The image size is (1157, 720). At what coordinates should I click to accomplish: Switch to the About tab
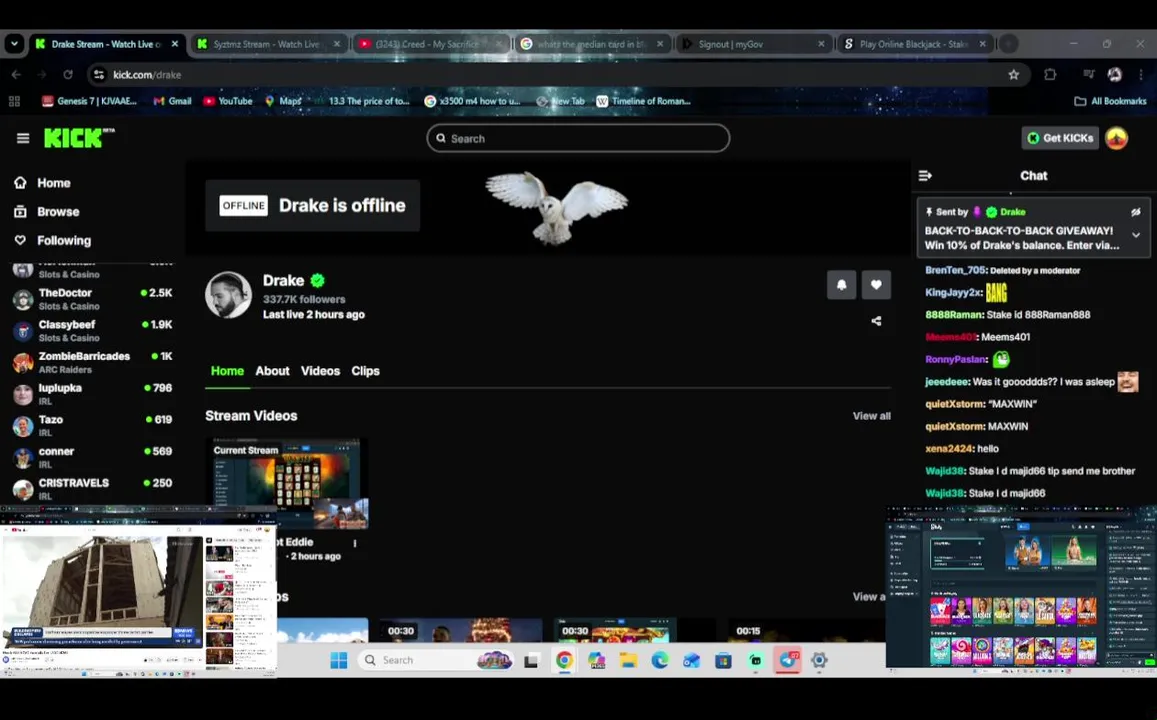[272, 371]
